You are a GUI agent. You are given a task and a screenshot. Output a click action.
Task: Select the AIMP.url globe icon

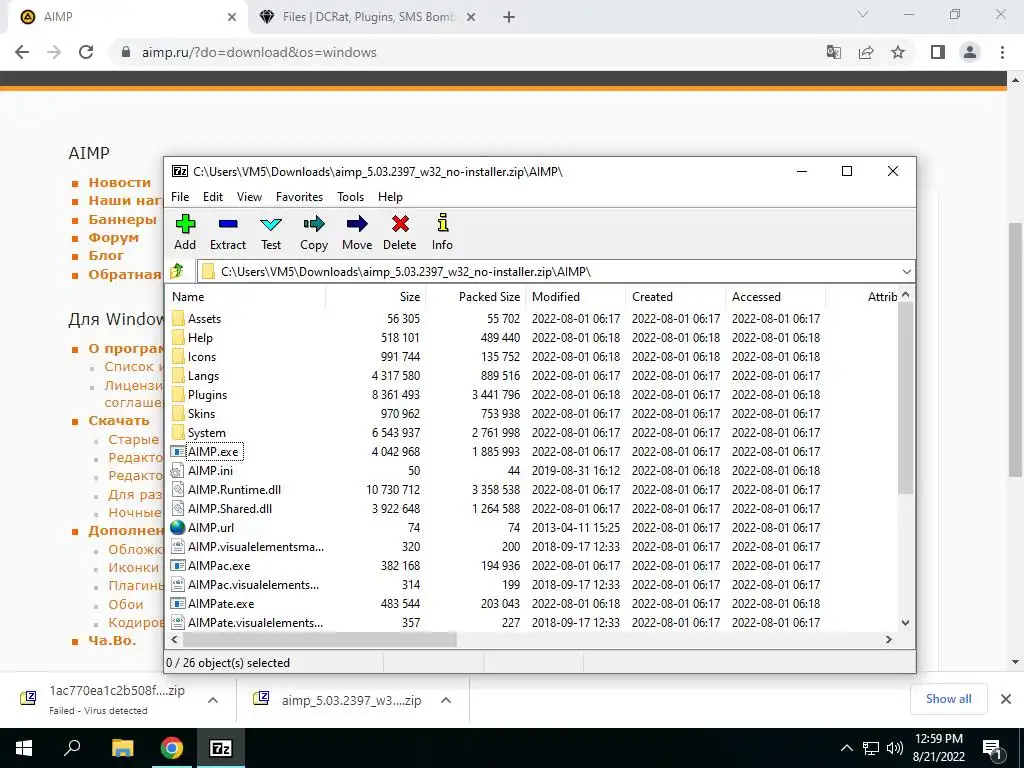(178, 527)
